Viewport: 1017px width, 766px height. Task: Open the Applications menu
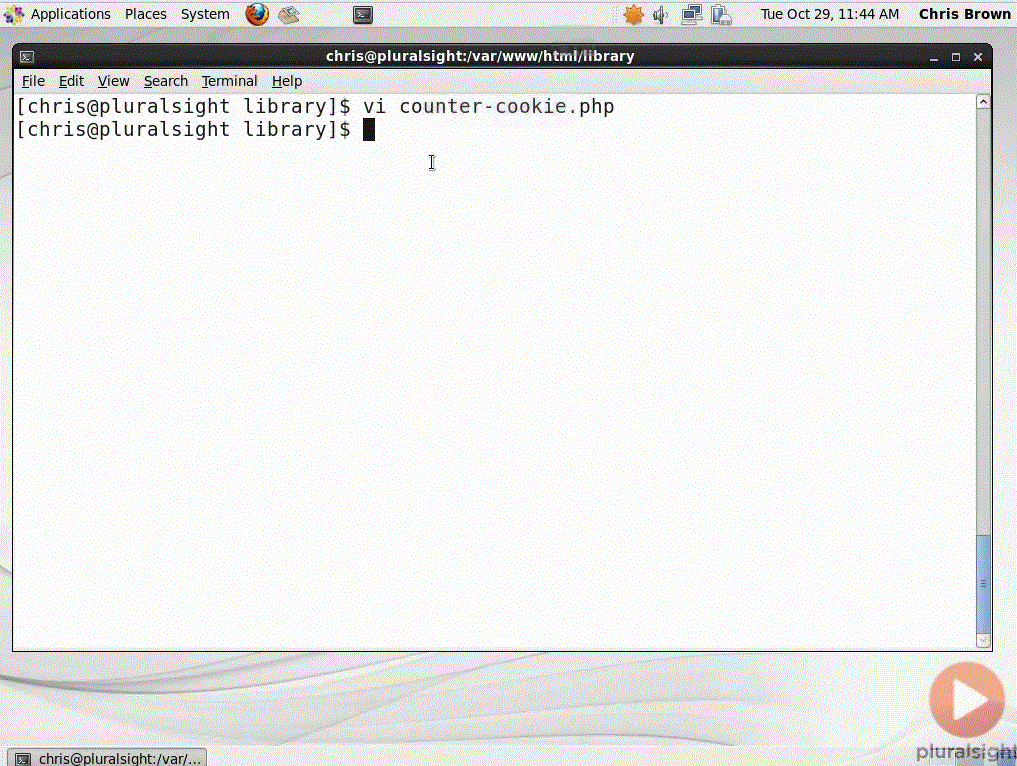[x=70, y=14]
